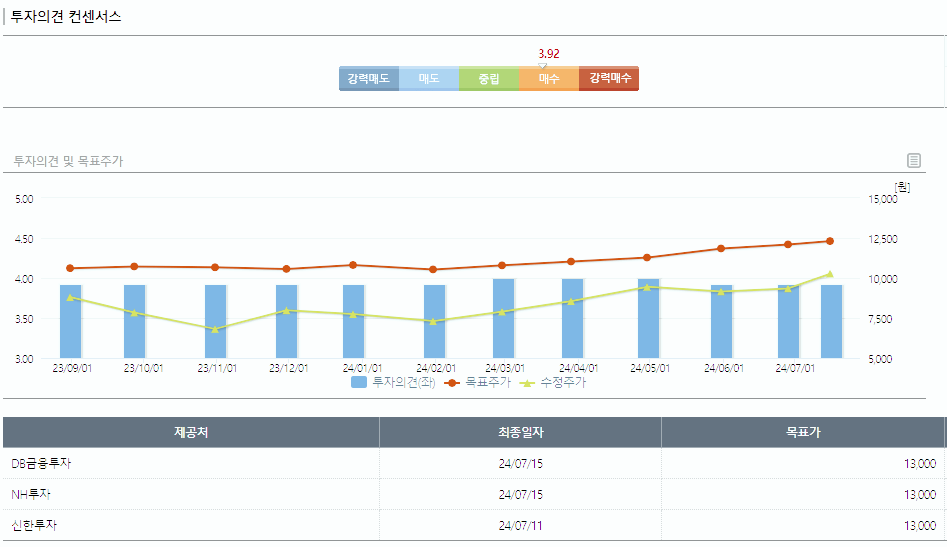The width and height of the screenshot is (947, 547).
Task: Click the 강력매도 consensus segment
Action: (369, 78)
